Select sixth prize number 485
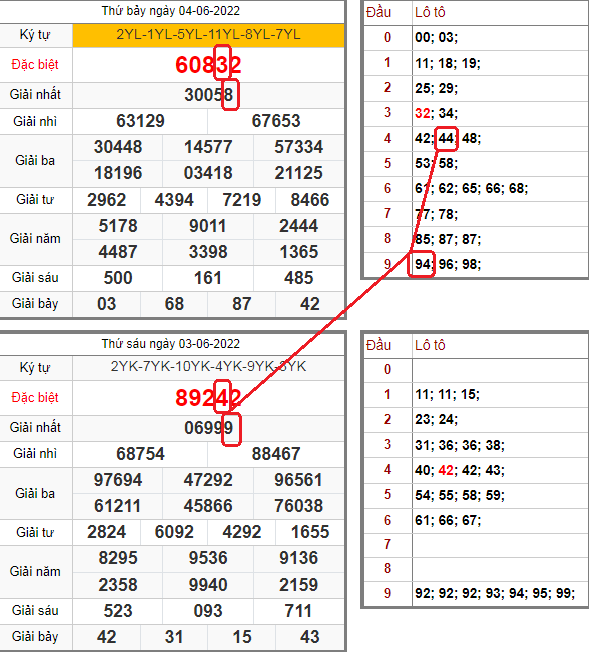589x652 pixels. [298, 278]
